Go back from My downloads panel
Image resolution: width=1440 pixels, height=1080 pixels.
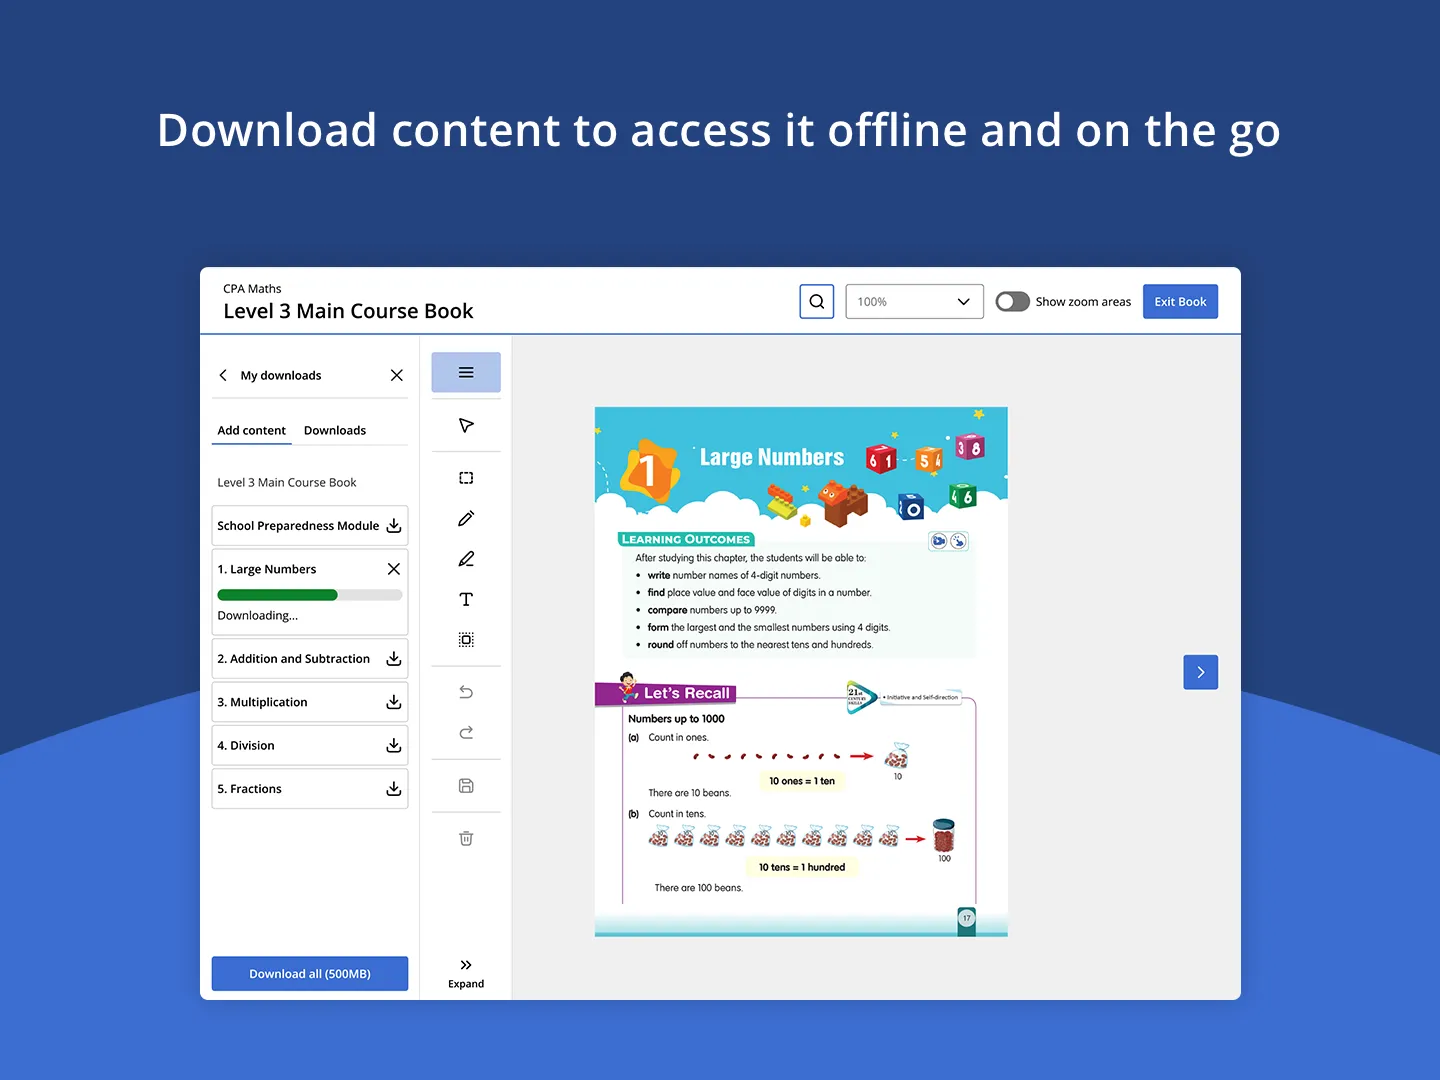pyautogui.click(x=223, y=376)
